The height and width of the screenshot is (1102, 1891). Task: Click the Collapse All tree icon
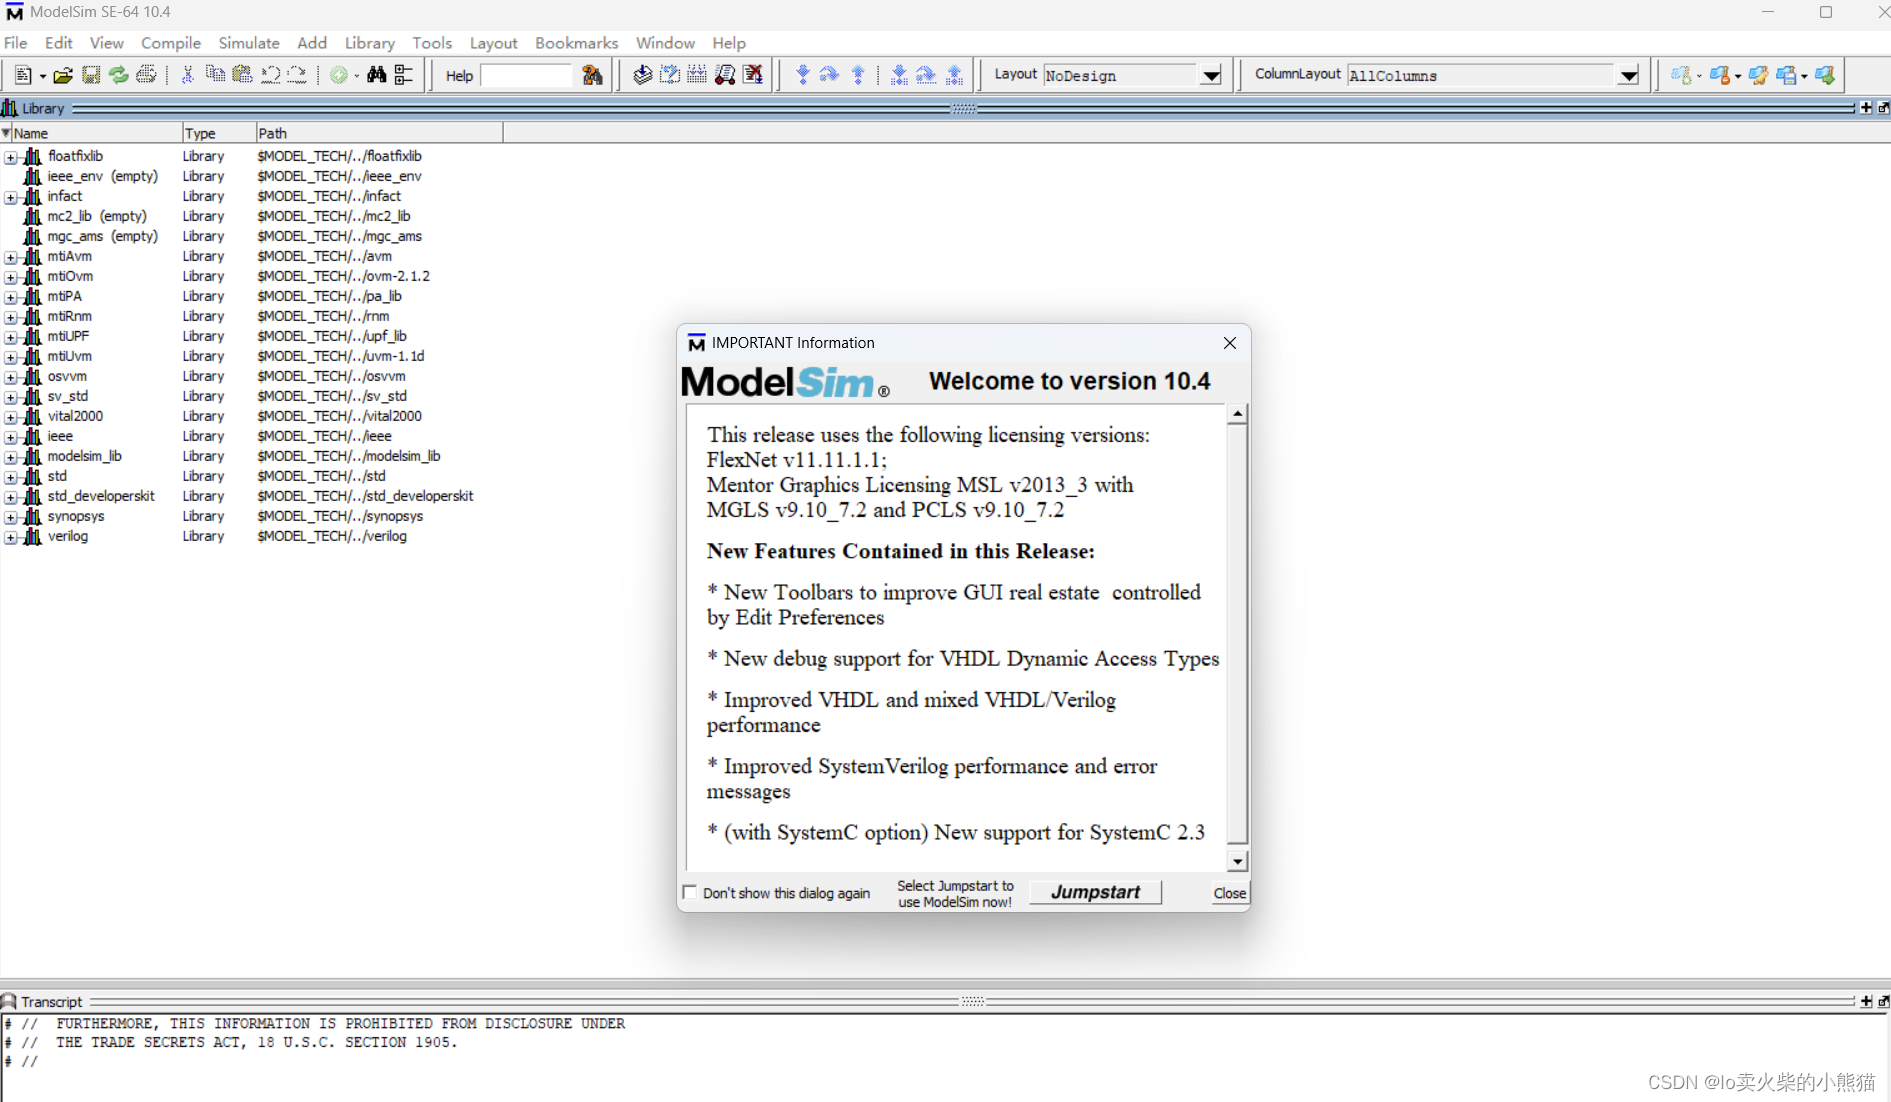tap(404, 75)
